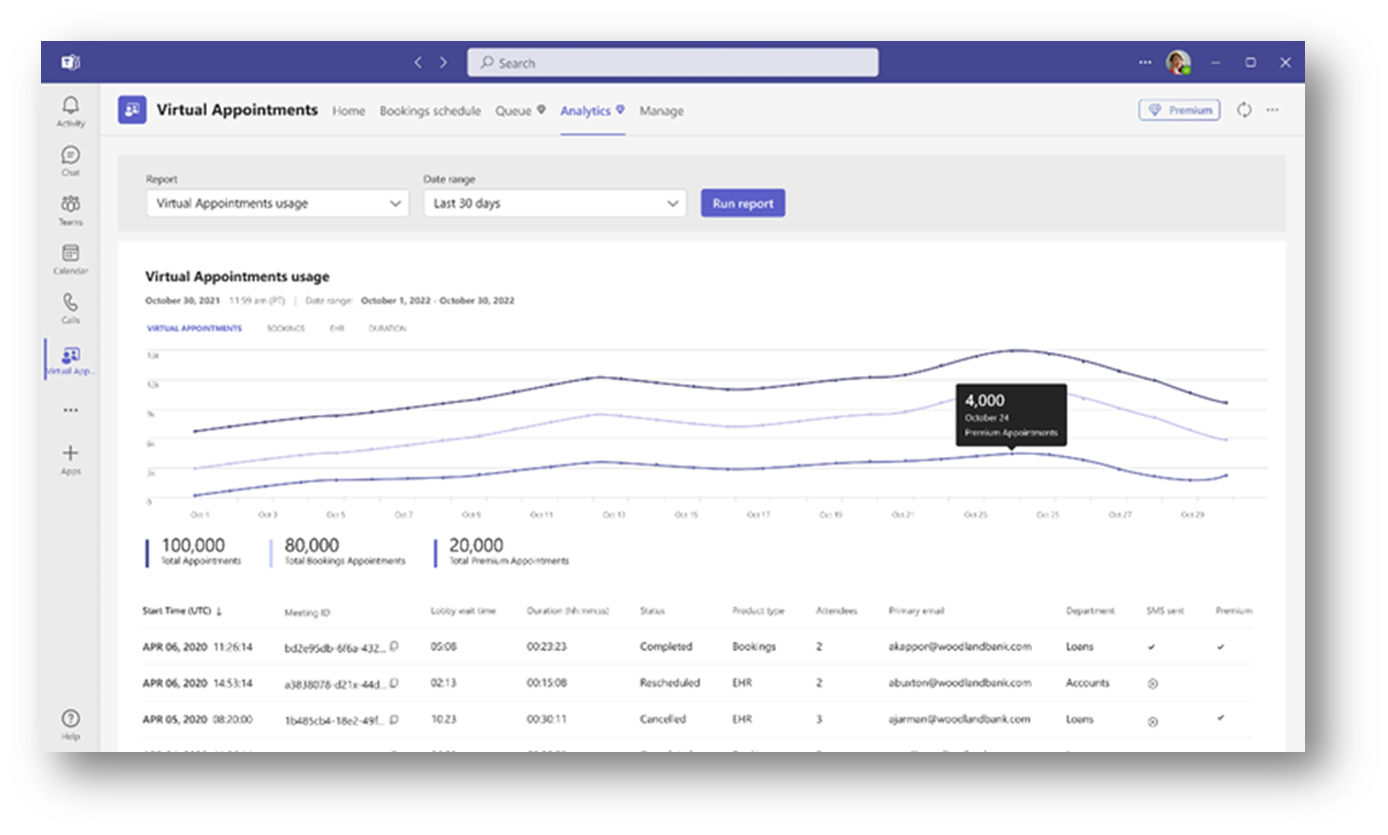Click the Run report button
1388x835 pixels.
[x=743, y=202]
